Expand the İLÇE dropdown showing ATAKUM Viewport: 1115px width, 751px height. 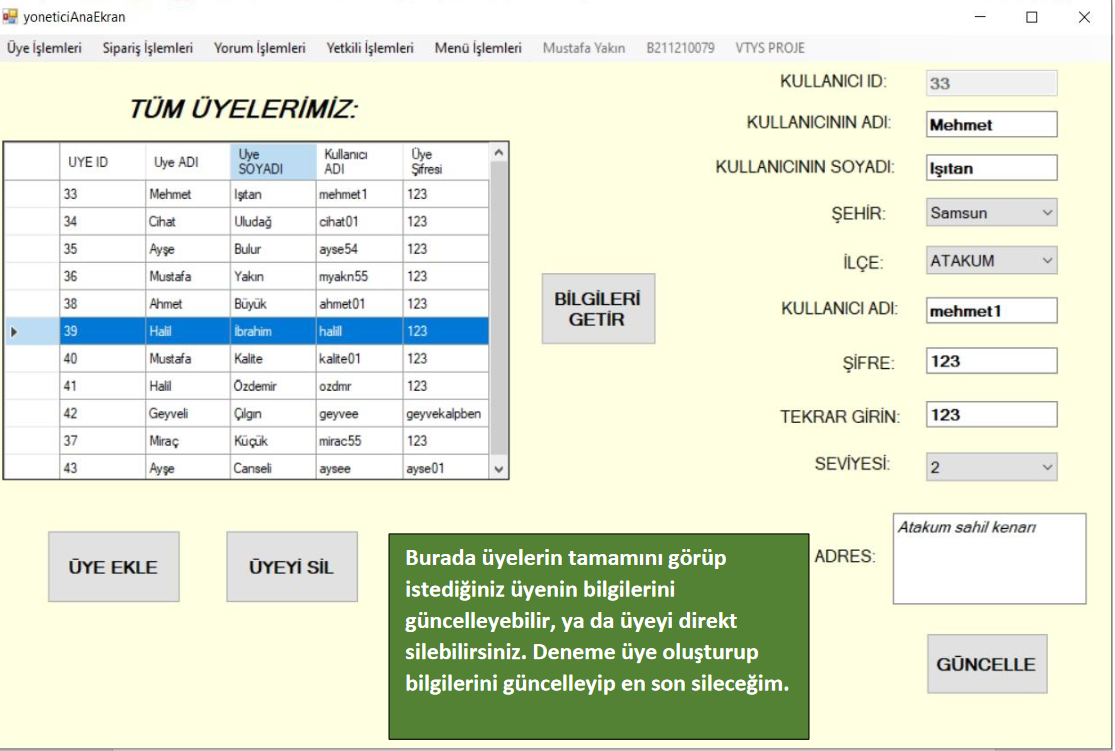[x=991, y=261]
